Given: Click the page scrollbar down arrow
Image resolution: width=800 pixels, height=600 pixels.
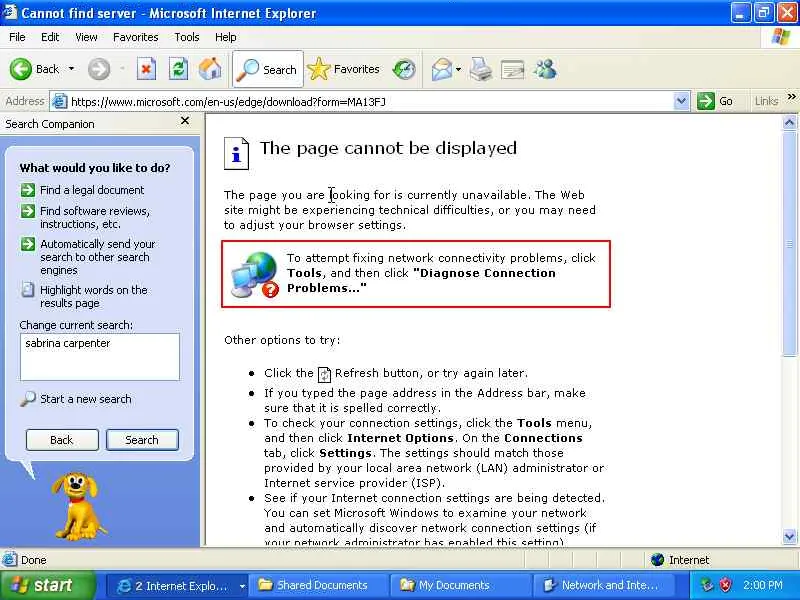Looking at the screenshot, I should click(789, 537).
